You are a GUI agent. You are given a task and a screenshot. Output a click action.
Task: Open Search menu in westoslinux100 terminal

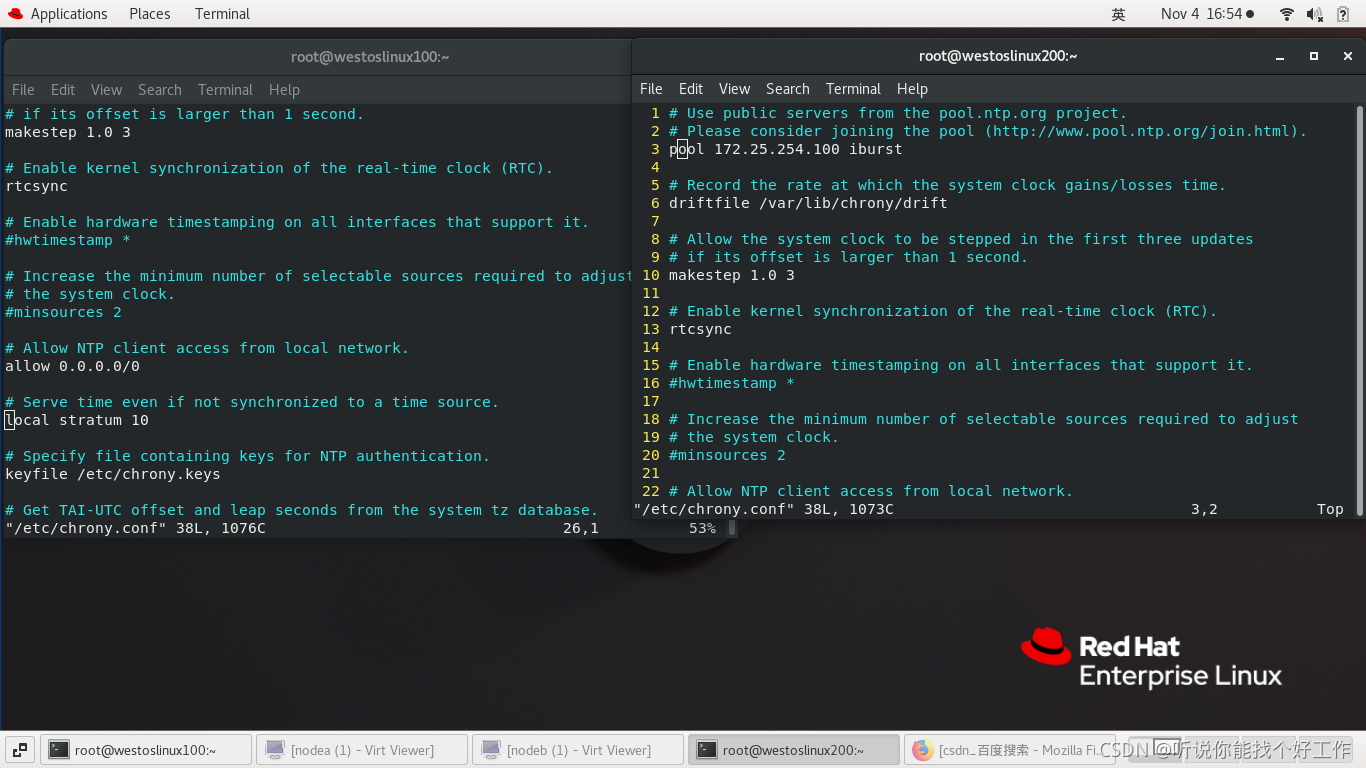click(x=160, y=90)
